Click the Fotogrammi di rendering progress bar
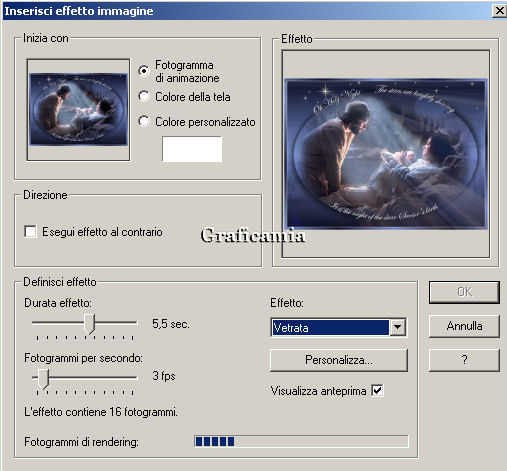The height and width of the screenshot is (471, 507). pos(301,441)
